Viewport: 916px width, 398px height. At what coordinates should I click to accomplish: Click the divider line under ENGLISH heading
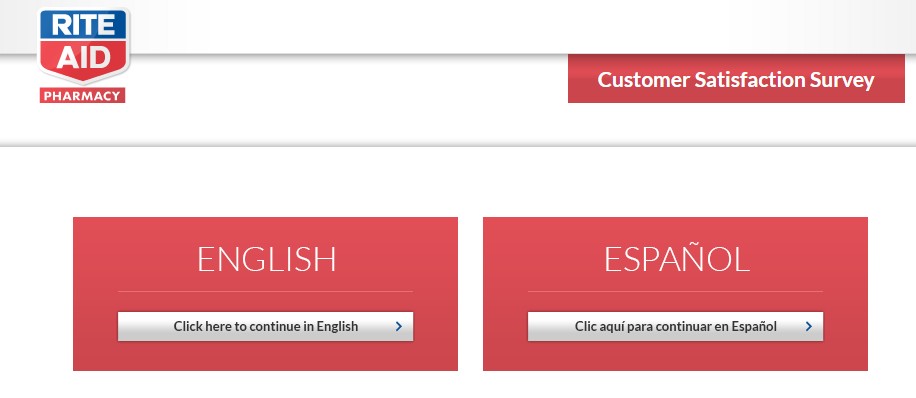coord(265,291)
